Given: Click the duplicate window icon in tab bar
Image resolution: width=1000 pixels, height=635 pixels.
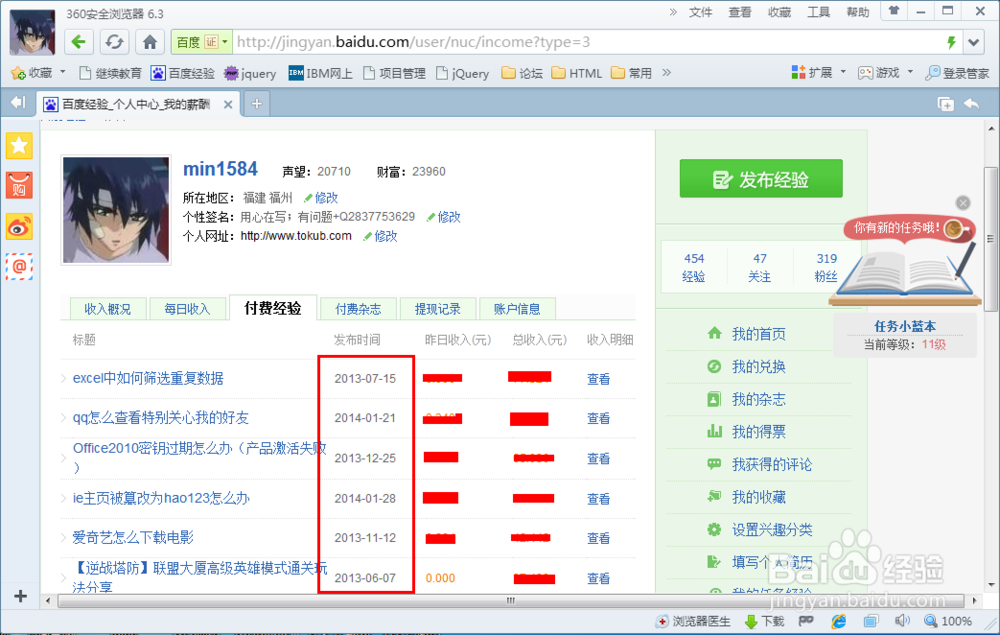Looking at the screenshot, I should pyautogui.click(x=945, y=104).
